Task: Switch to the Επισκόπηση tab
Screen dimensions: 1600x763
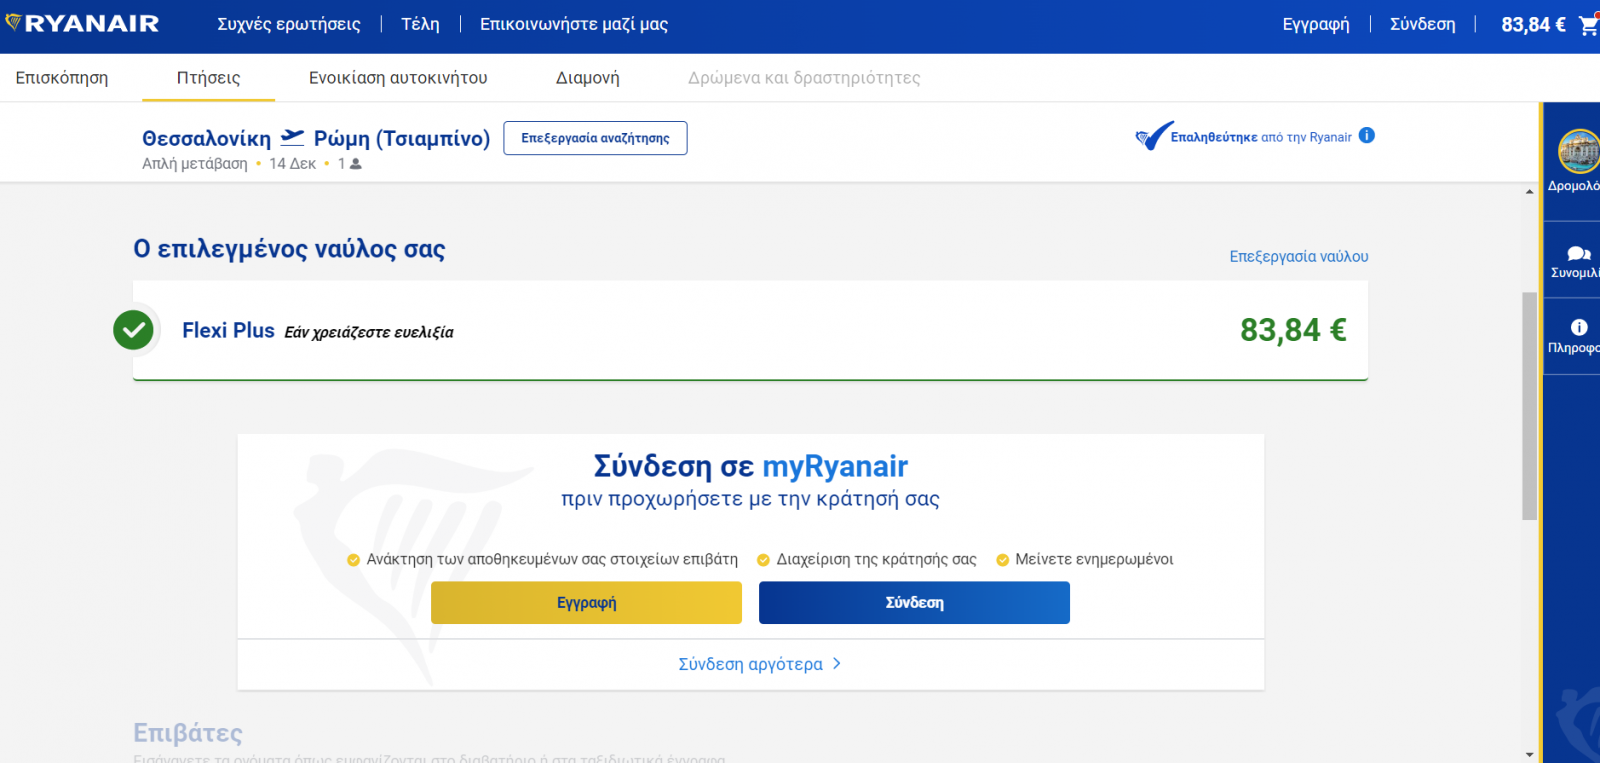Action: coord(62,78)
